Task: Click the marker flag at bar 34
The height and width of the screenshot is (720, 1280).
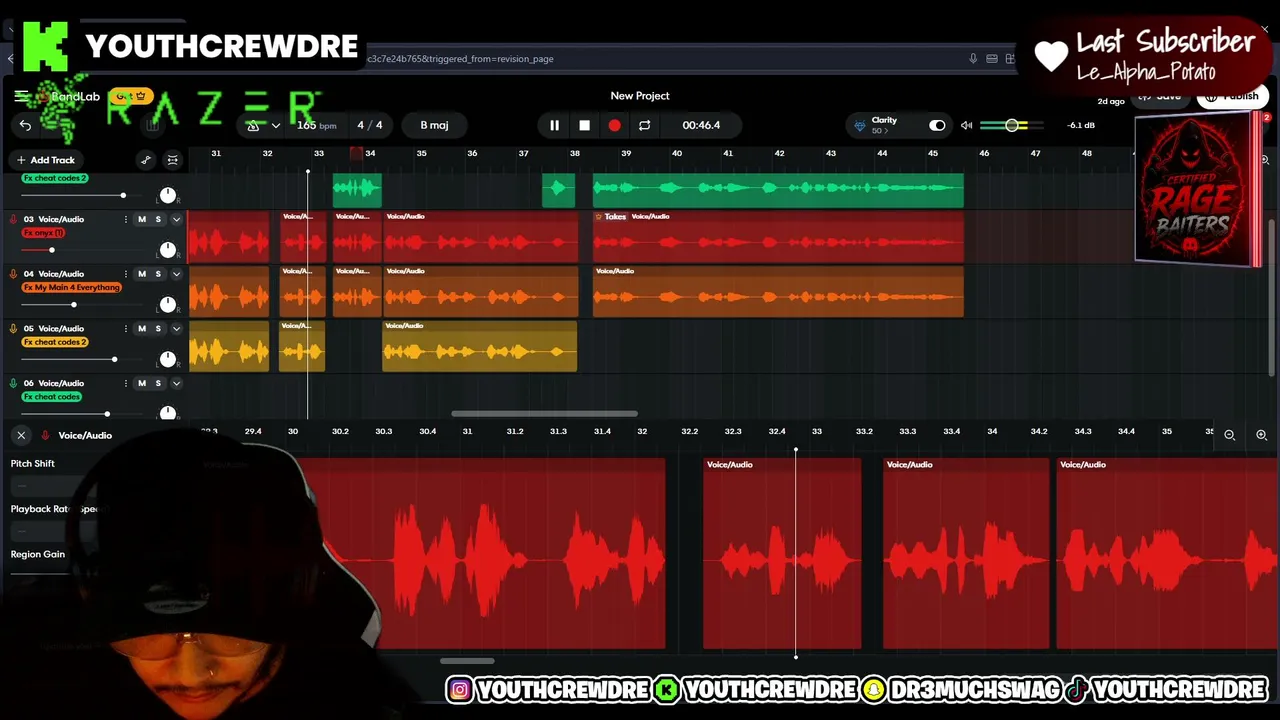Action: coord(356,153)
